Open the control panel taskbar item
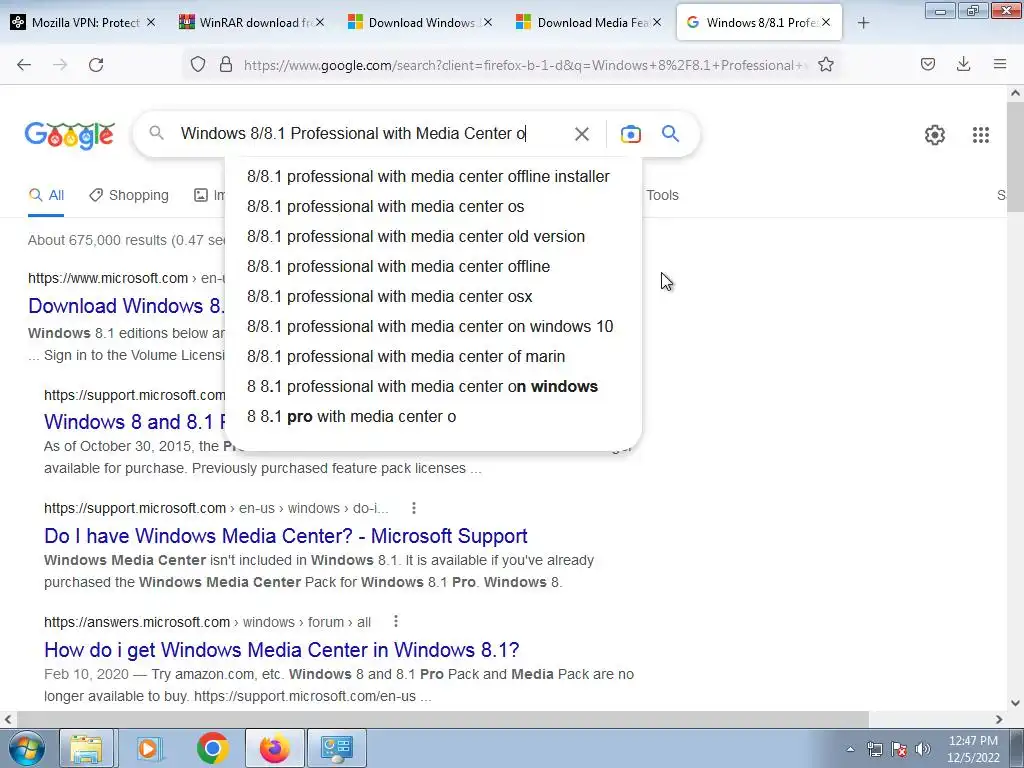Image resolution: width=1024 pixels, height=768 pixels. (336, 748)
